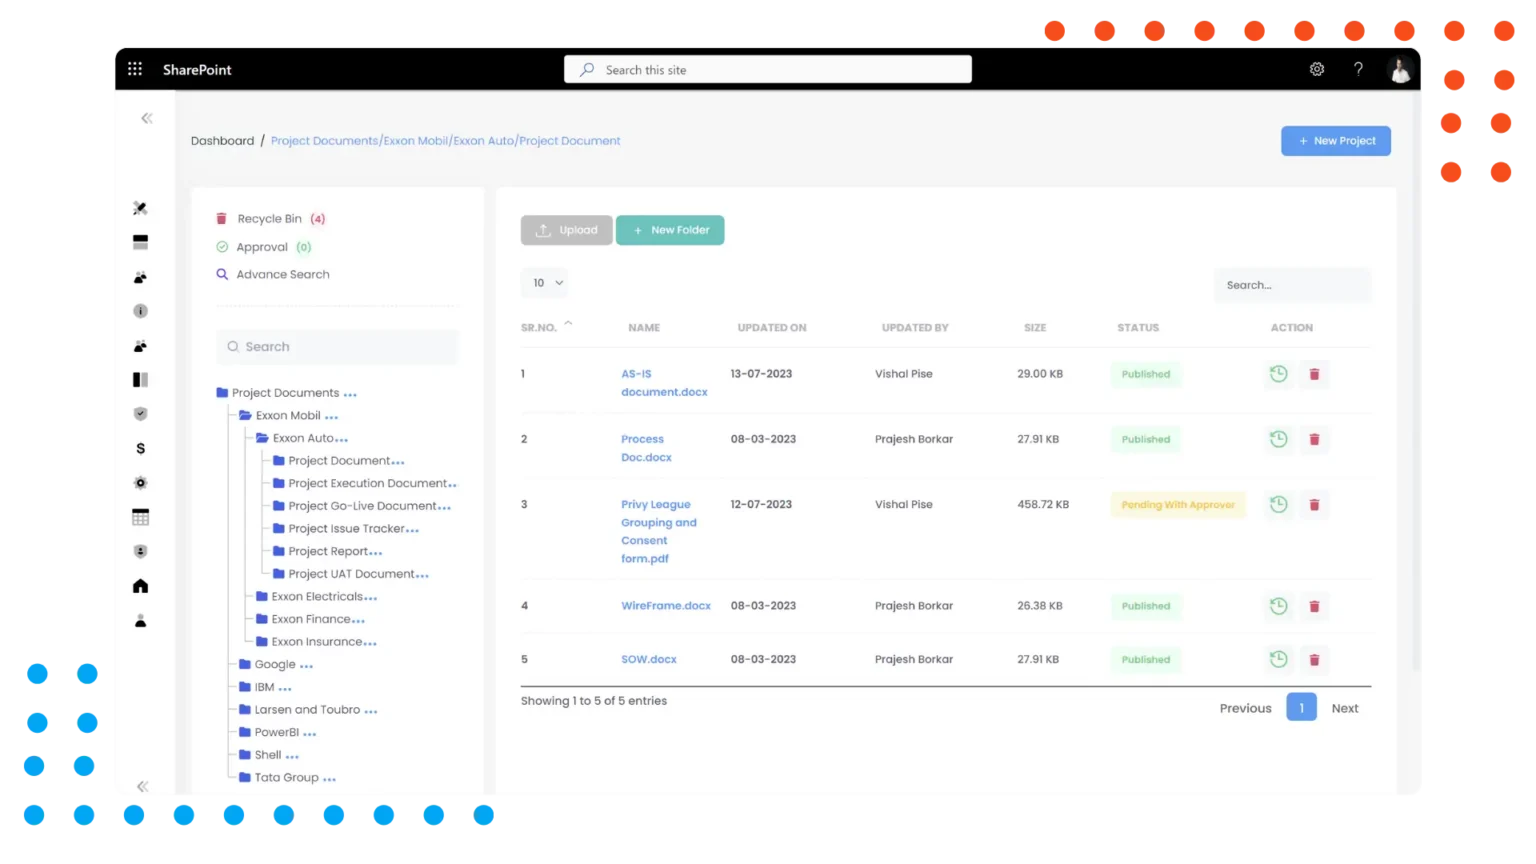This screenshot has height=864, width=1536.
Task: Delete SOW.docx with trash icon
Action: (x=1314, y=660)
